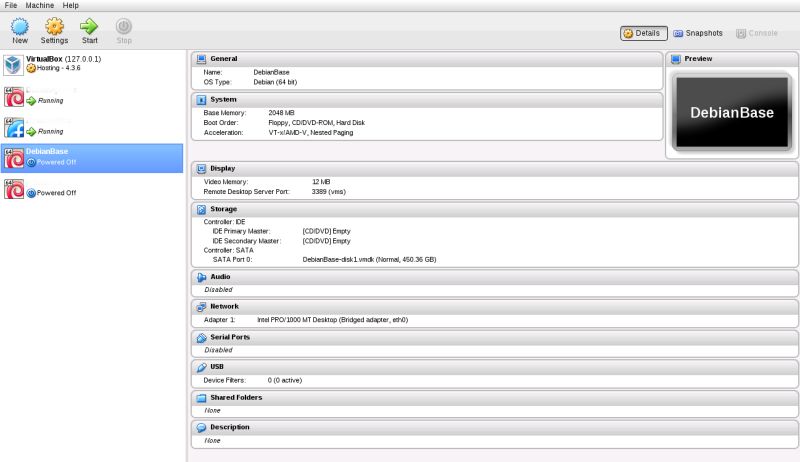Click the New machine toolbar icon
Viewport: 800px width, 462px height.
[x=20, y=27]
